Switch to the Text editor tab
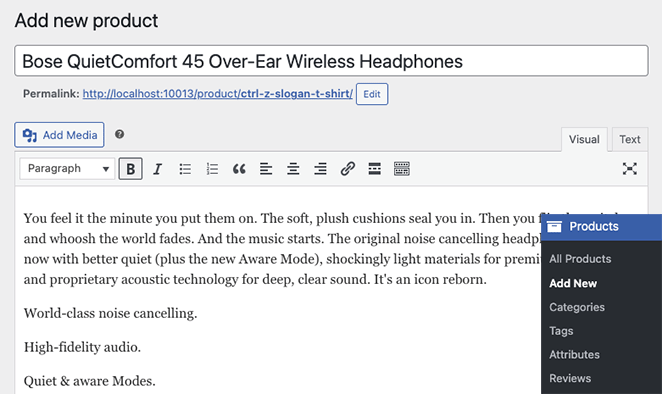This screenshot has height=394, width=662. [629, 139]
